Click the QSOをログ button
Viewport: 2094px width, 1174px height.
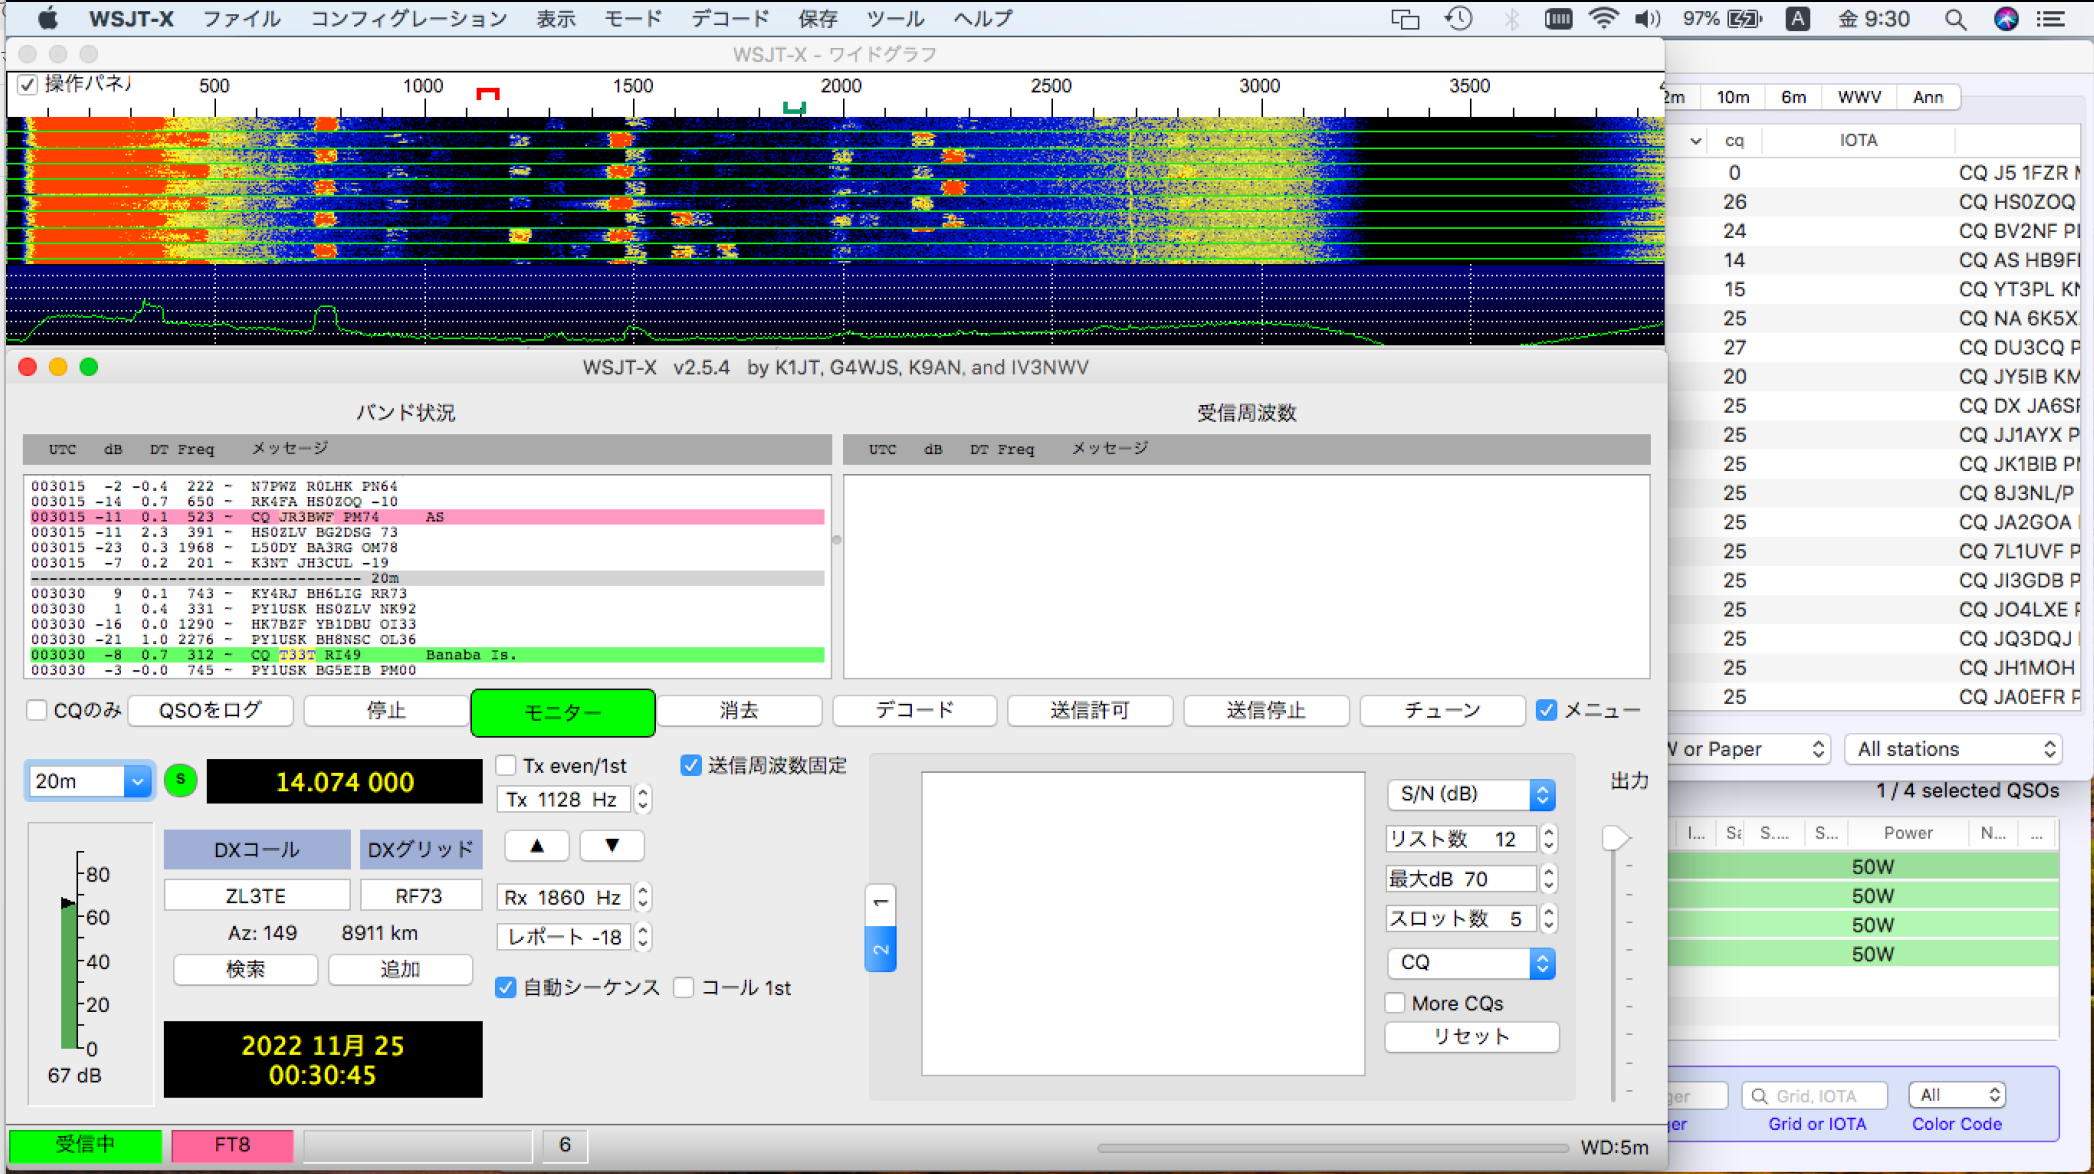click(211, 711)
